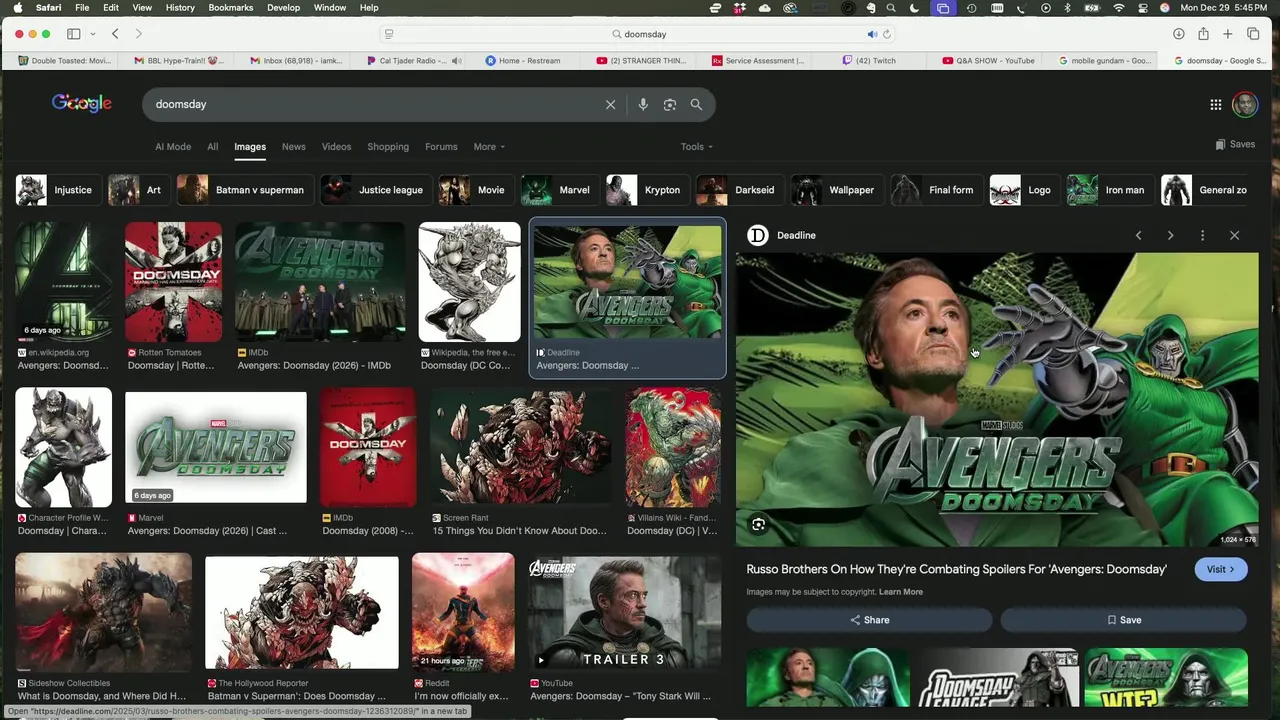The image size is (1280, 720).
Task: Open AI Mode tab
Action: point(173,147)
